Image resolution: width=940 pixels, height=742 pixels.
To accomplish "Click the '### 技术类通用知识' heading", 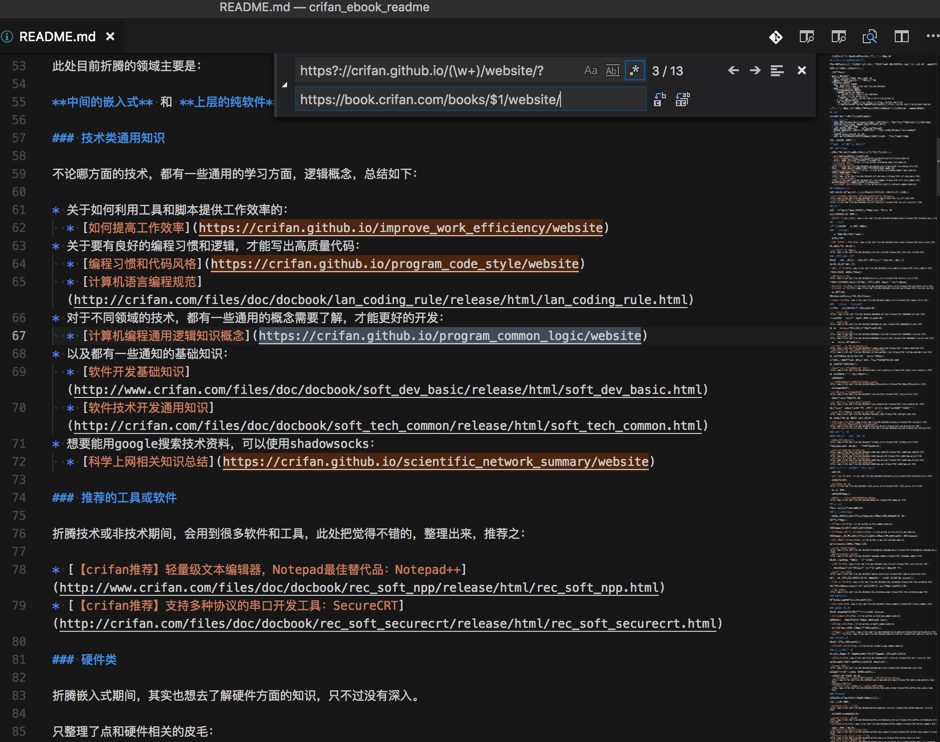I will click(x=109, y=138).
